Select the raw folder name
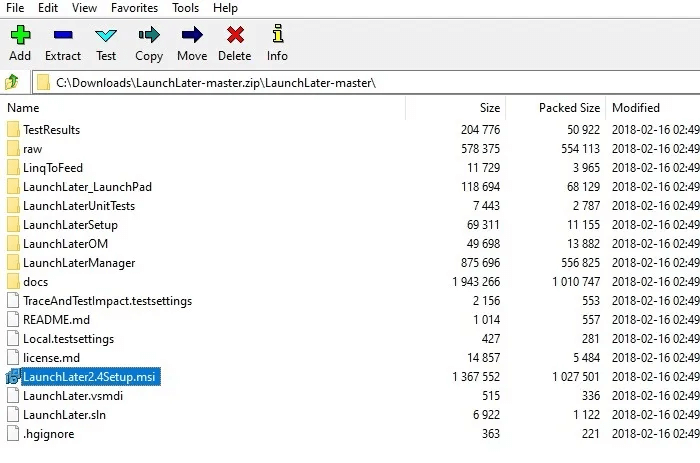Image resolution: width=700 pixels, height=463 pixels. pyautogui.click(x=33, y=149)
